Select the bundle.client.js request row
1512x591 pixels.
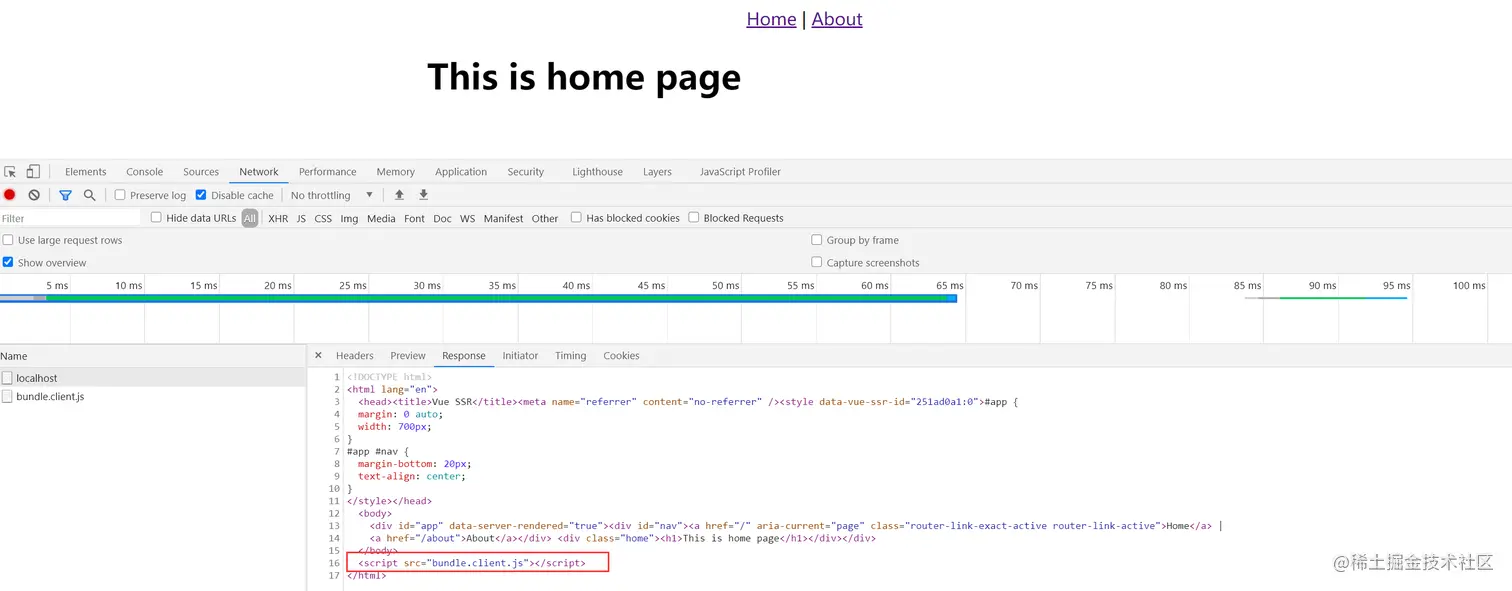coord(153,396)
